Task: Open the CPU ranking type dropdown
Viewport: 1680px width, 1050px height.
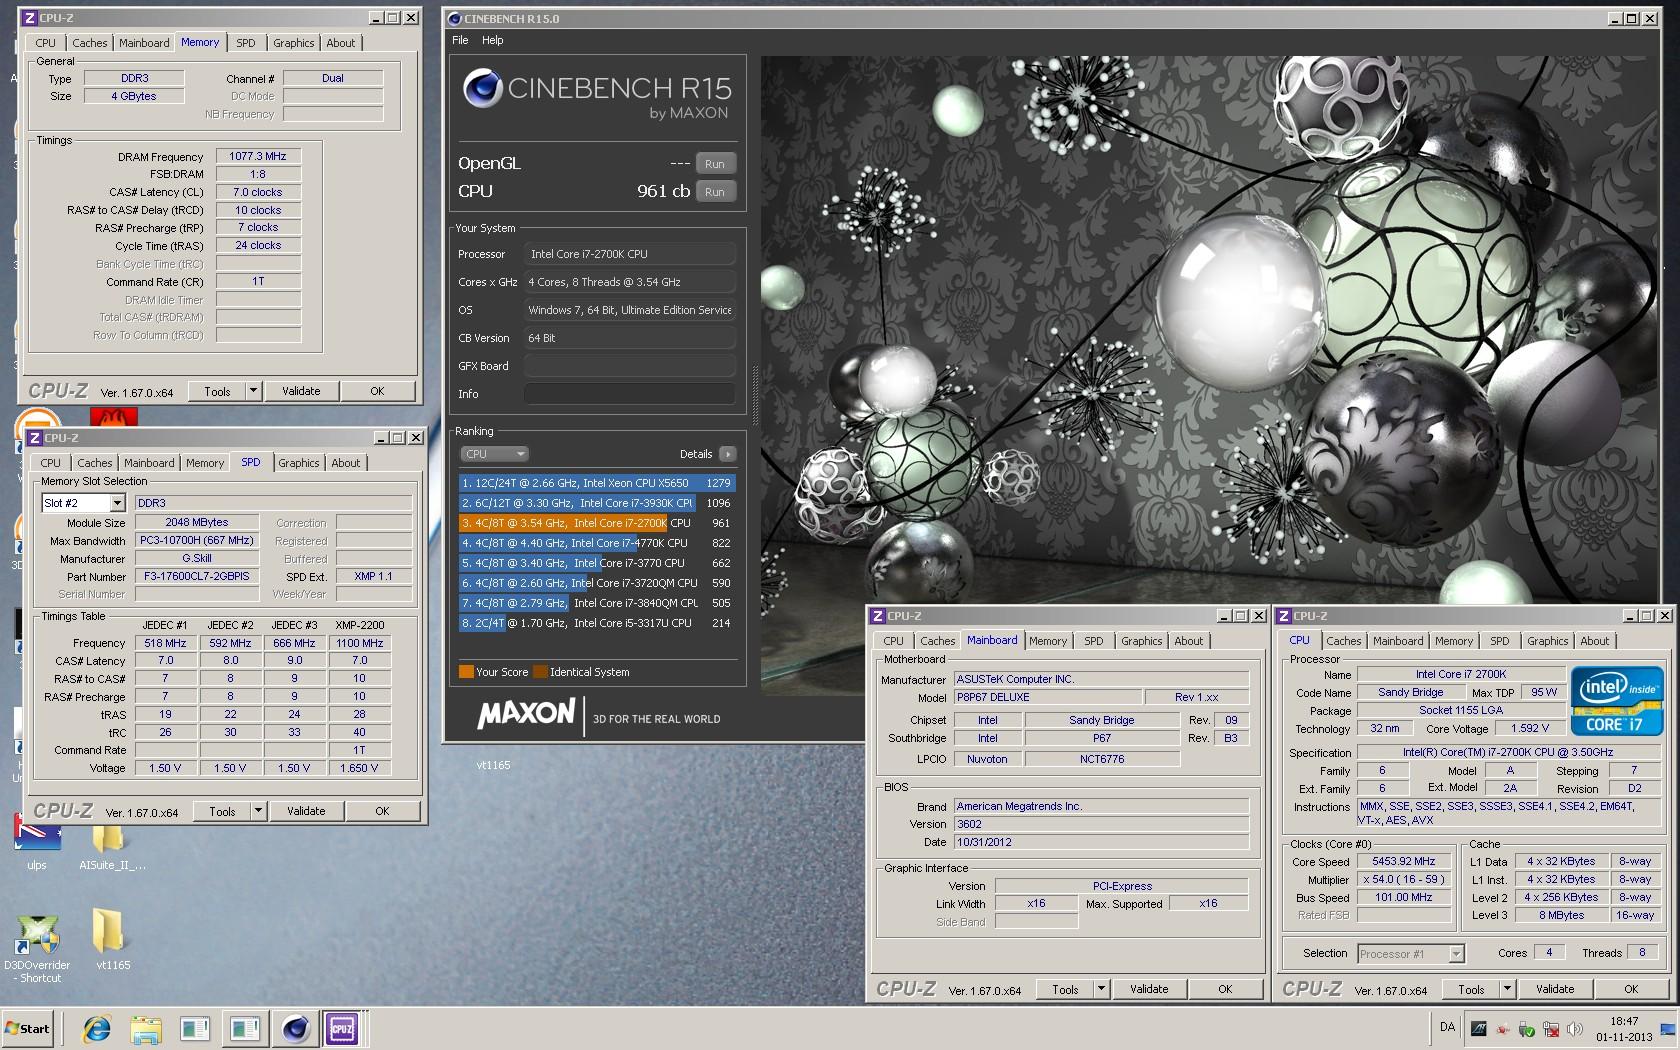Action: point(494,454)
